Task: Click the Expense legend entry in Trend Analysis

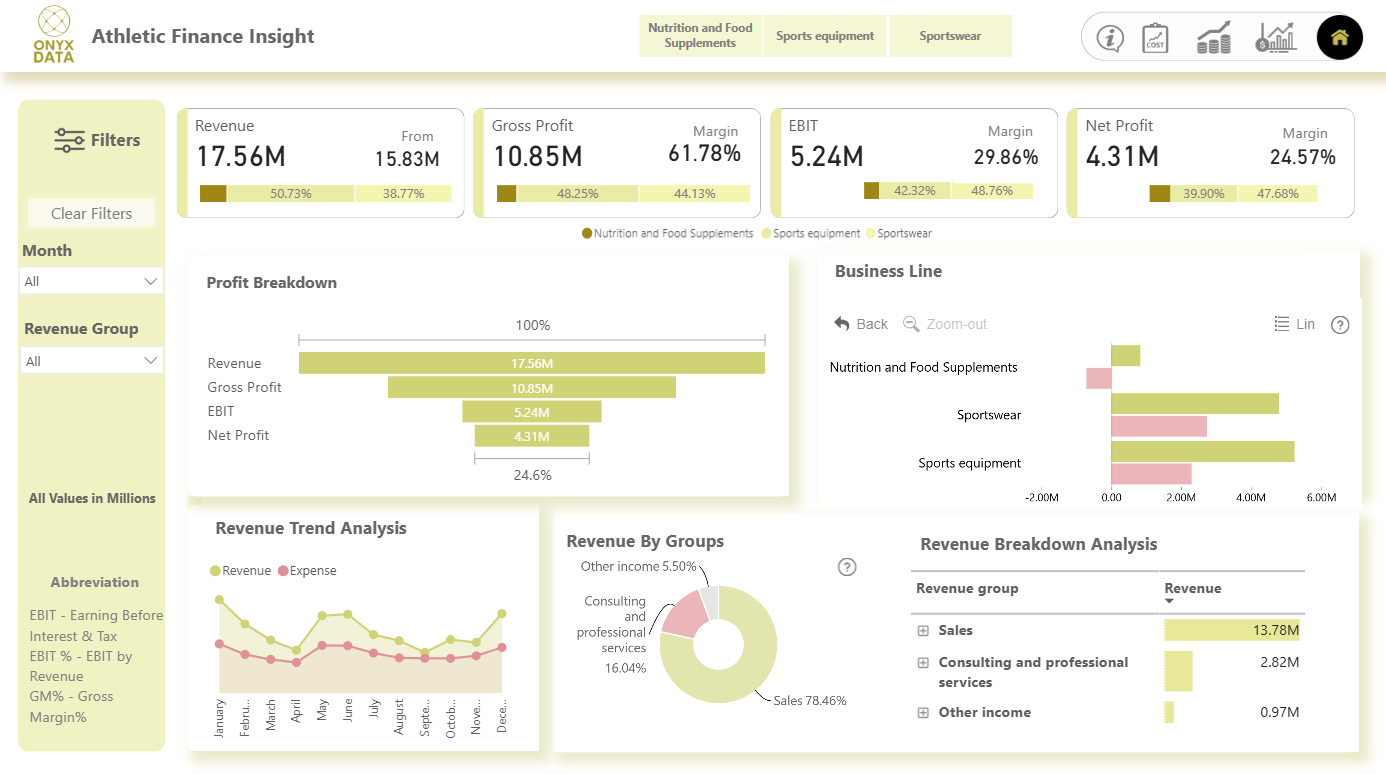Action: (x=307, y=571)
